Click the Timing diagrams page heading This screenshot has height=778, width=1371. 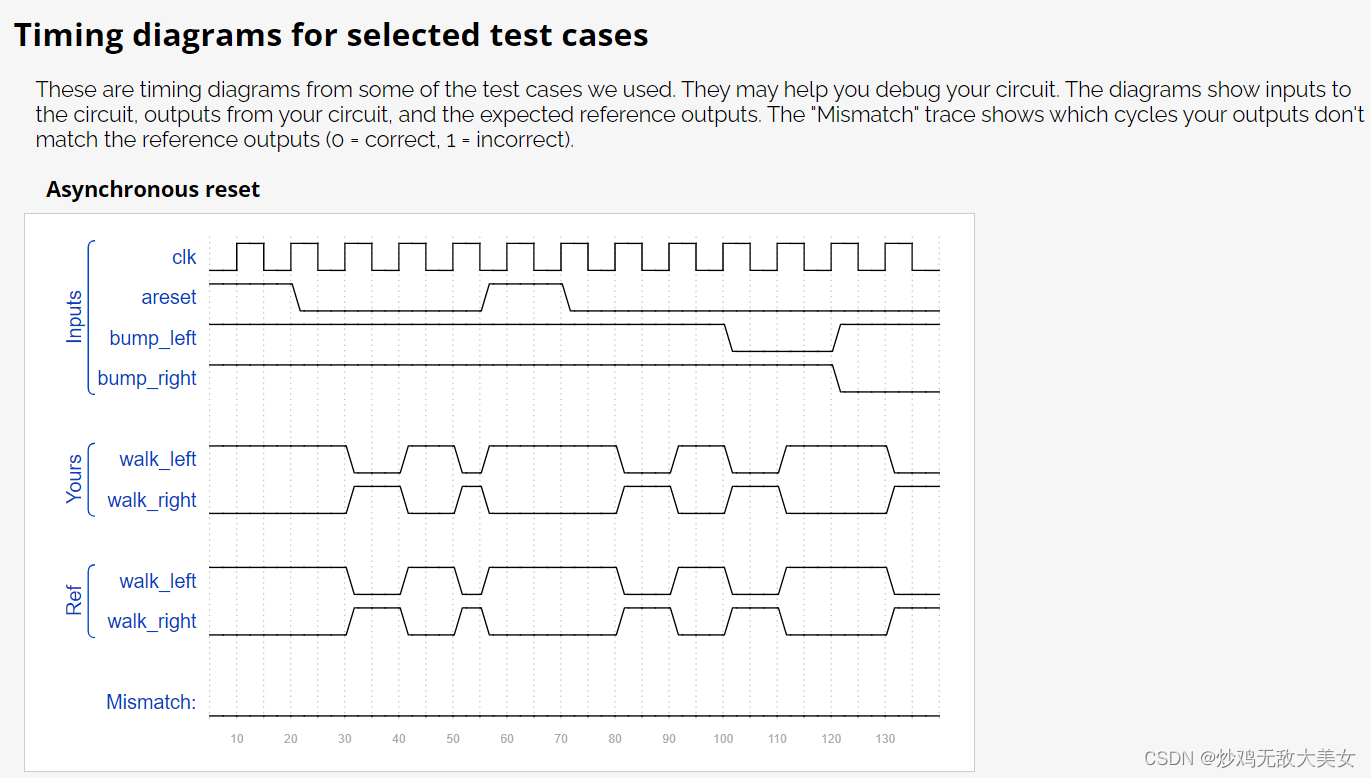point(331,35)
